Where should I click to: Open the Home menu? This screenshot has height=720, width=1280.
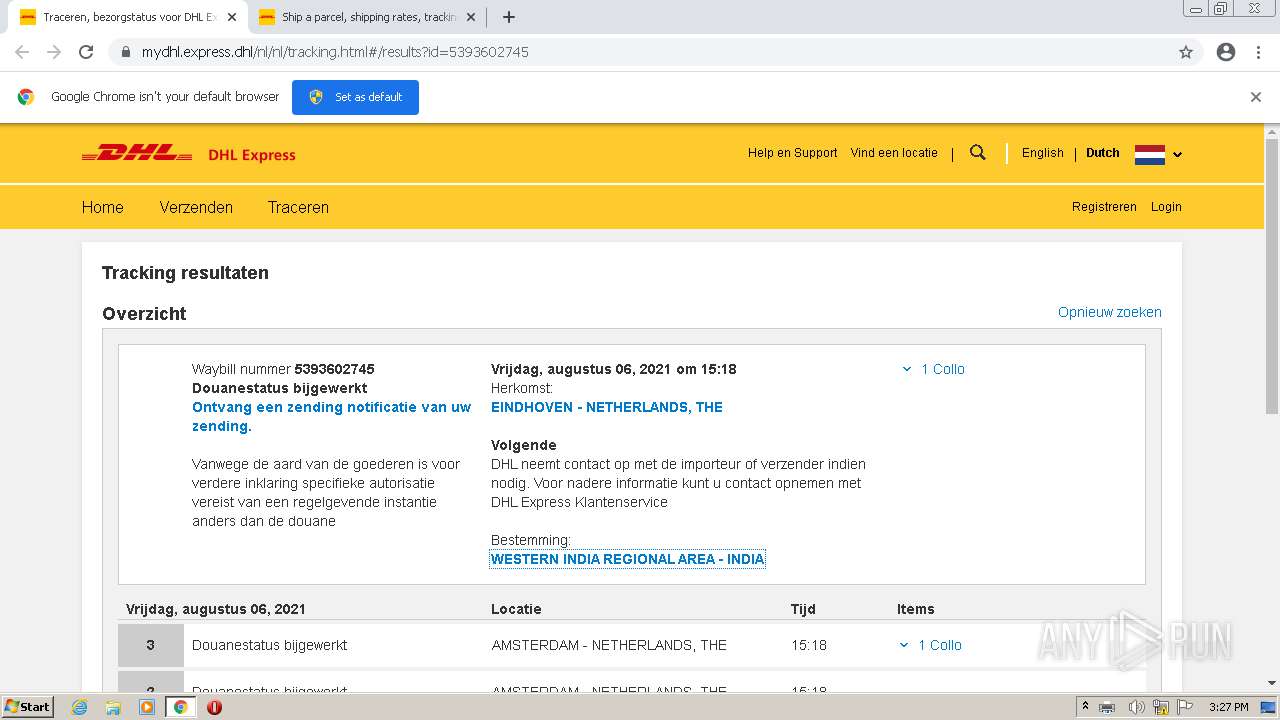[103, 207]
